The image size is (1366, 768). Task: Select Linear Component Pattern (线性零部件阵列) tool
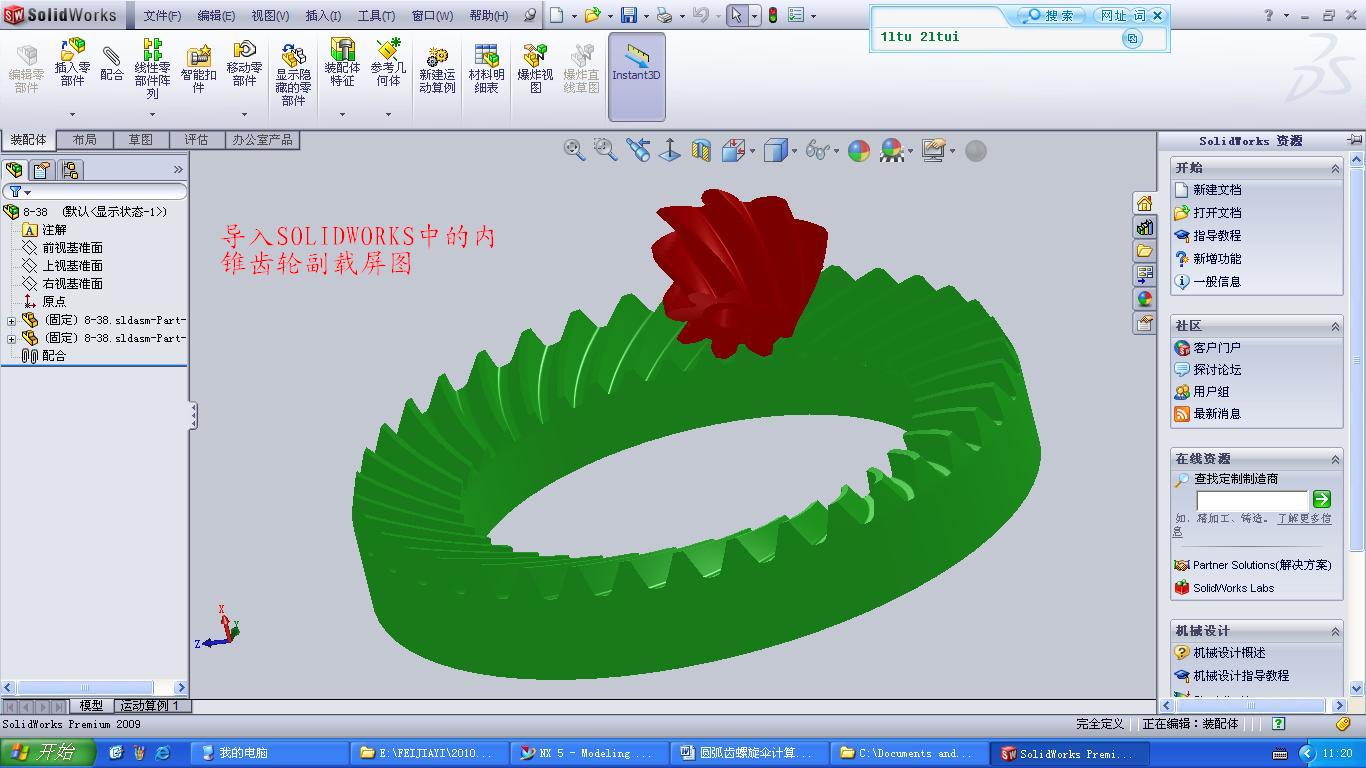pyautogui.click(x=152, y=68)
